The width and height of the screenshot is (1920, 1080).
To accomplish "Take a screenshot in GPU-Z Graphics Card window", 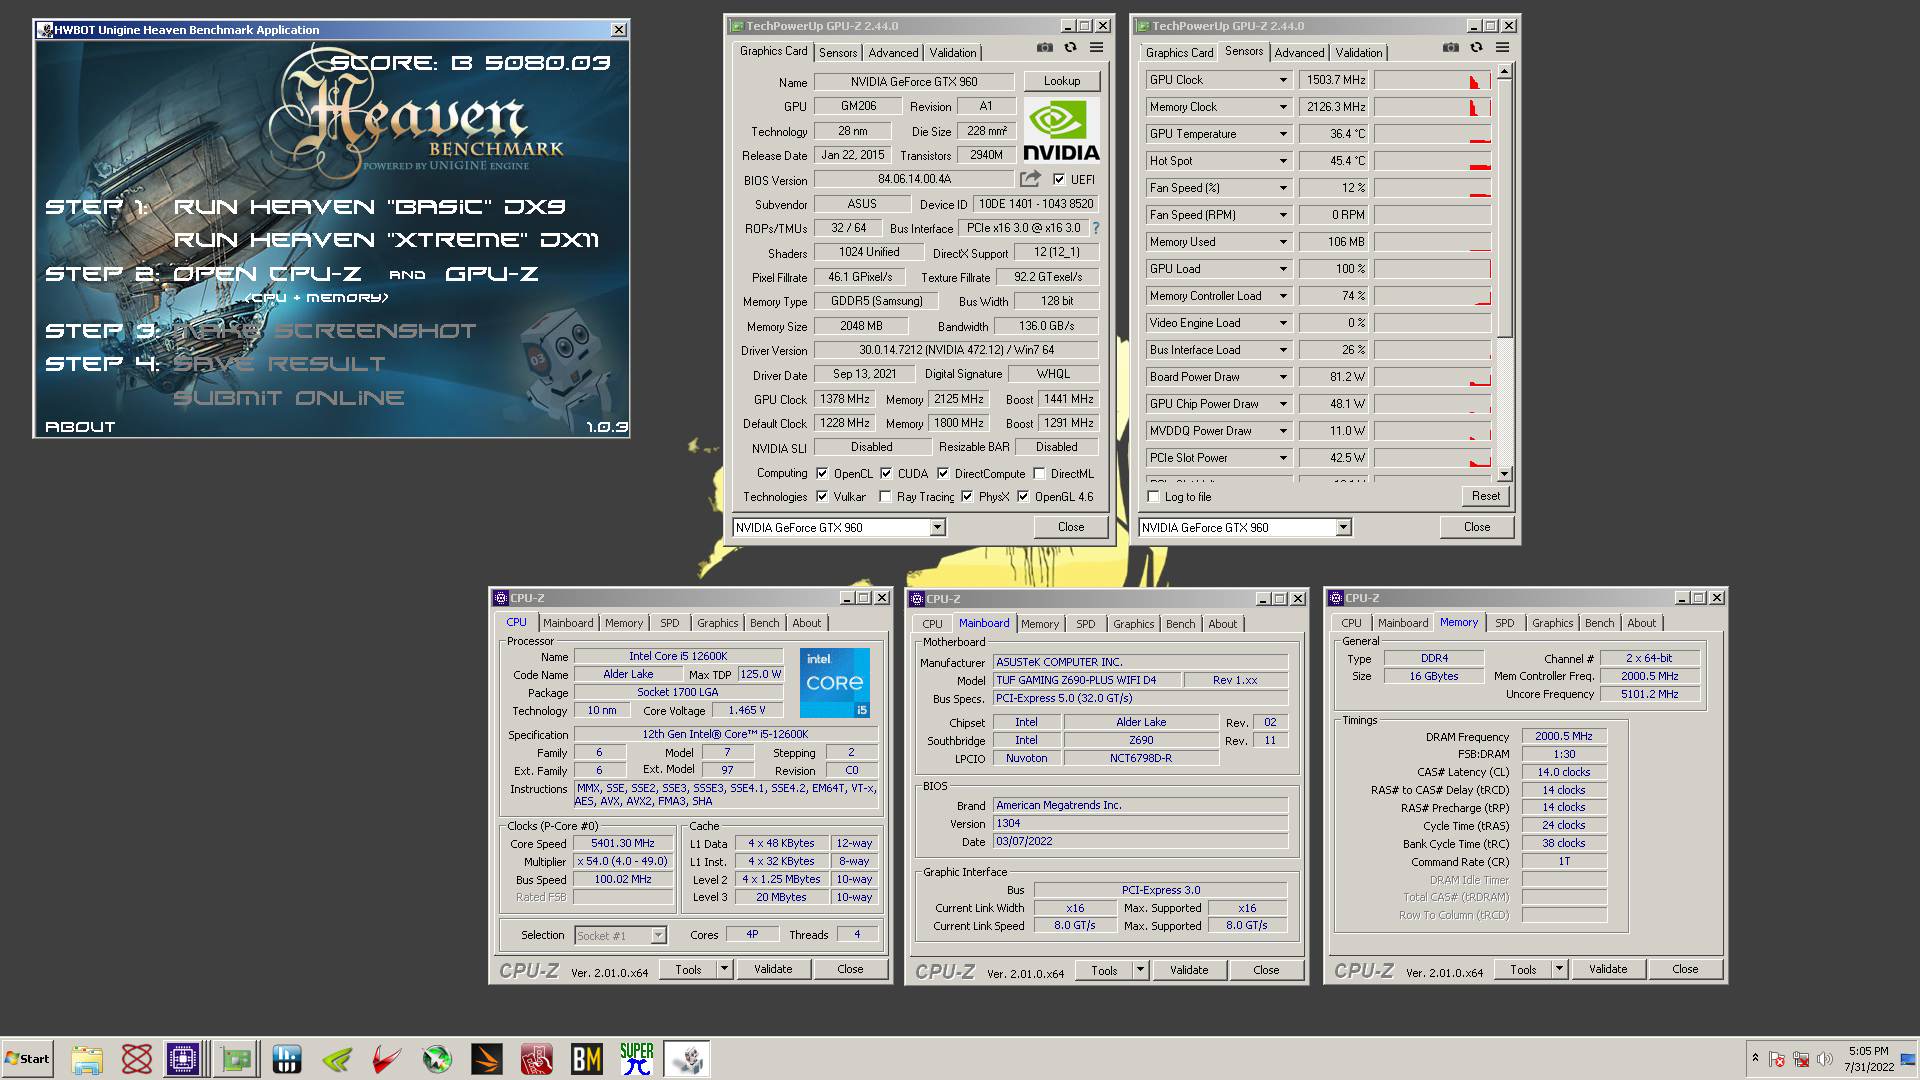I will [1044, 48].
